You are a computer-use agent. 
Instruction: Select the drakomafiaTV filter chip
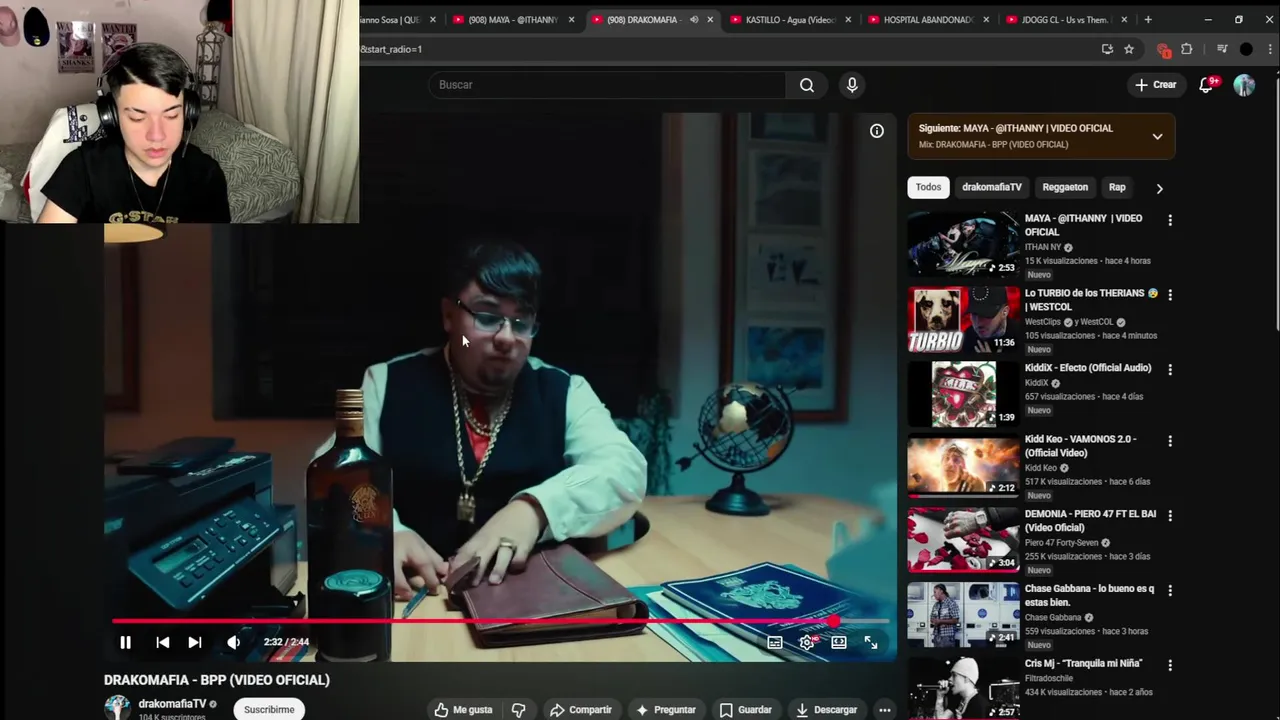(x=992, y=187)
